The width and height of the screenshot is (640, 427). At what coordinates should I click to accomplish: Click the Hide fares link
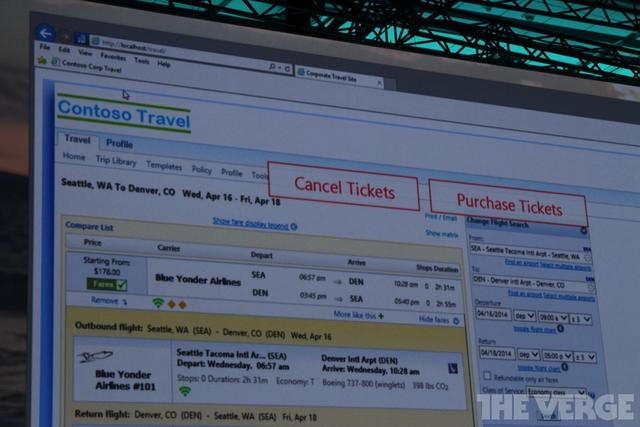coord(433,320)
